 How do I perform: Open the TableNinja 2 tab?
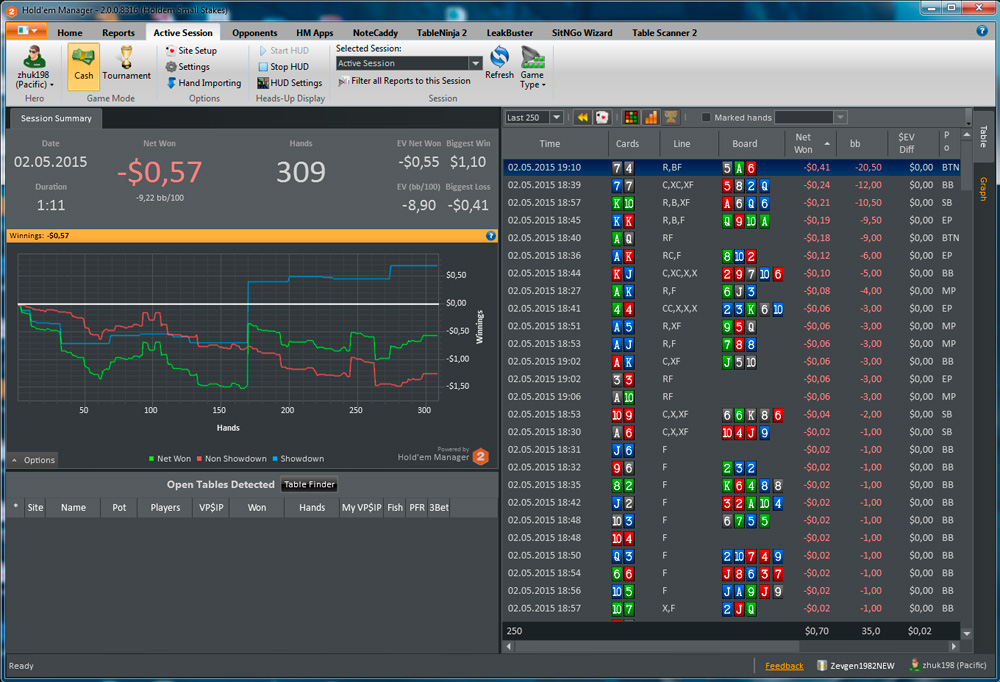pos(441,33)
